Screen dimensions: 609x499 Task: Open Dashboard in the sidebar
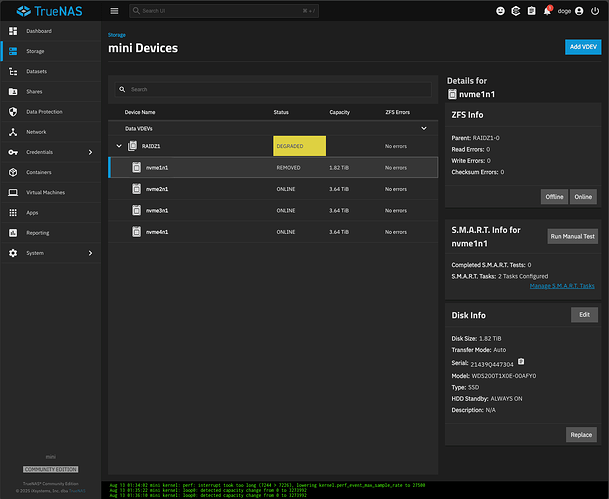[x=50, y=31]
